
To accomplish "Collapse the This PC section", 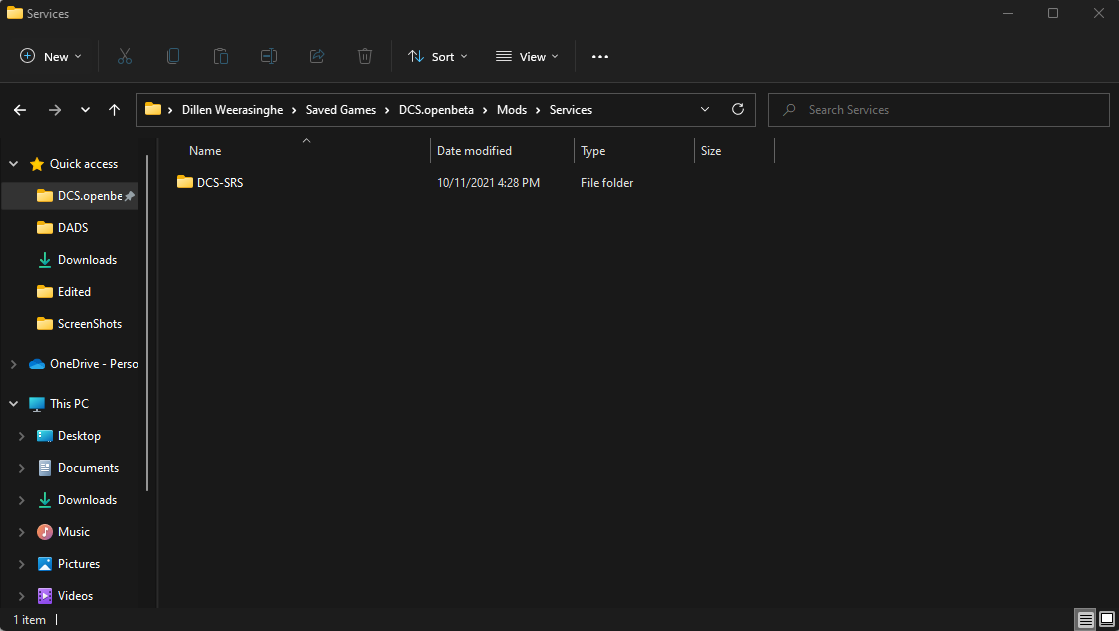I will pyautogui.click(x=14, y=403).
